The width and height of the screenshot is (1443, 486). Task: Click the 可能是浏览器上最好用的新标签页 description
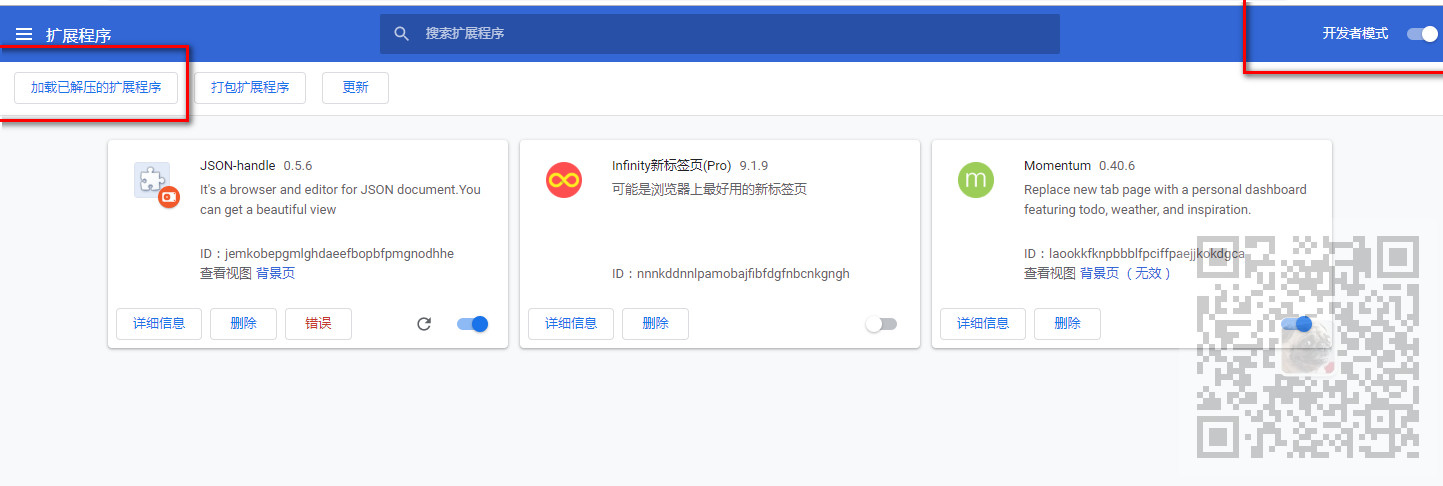(709, 189)
